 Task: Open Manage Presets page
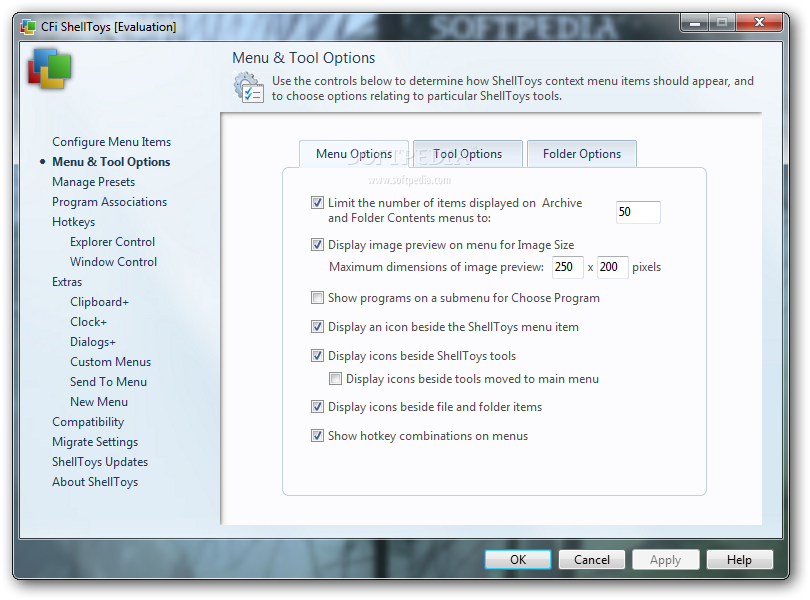point(94,182)
